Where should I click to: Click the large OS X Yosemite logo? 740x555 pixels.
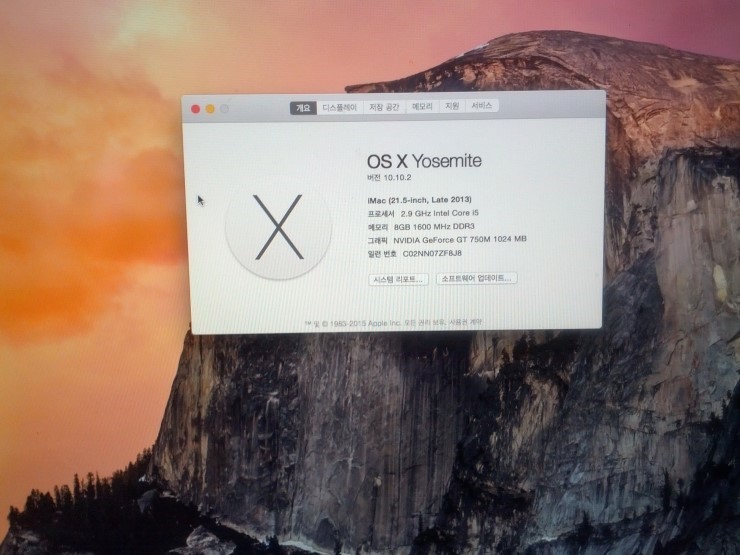278,228
